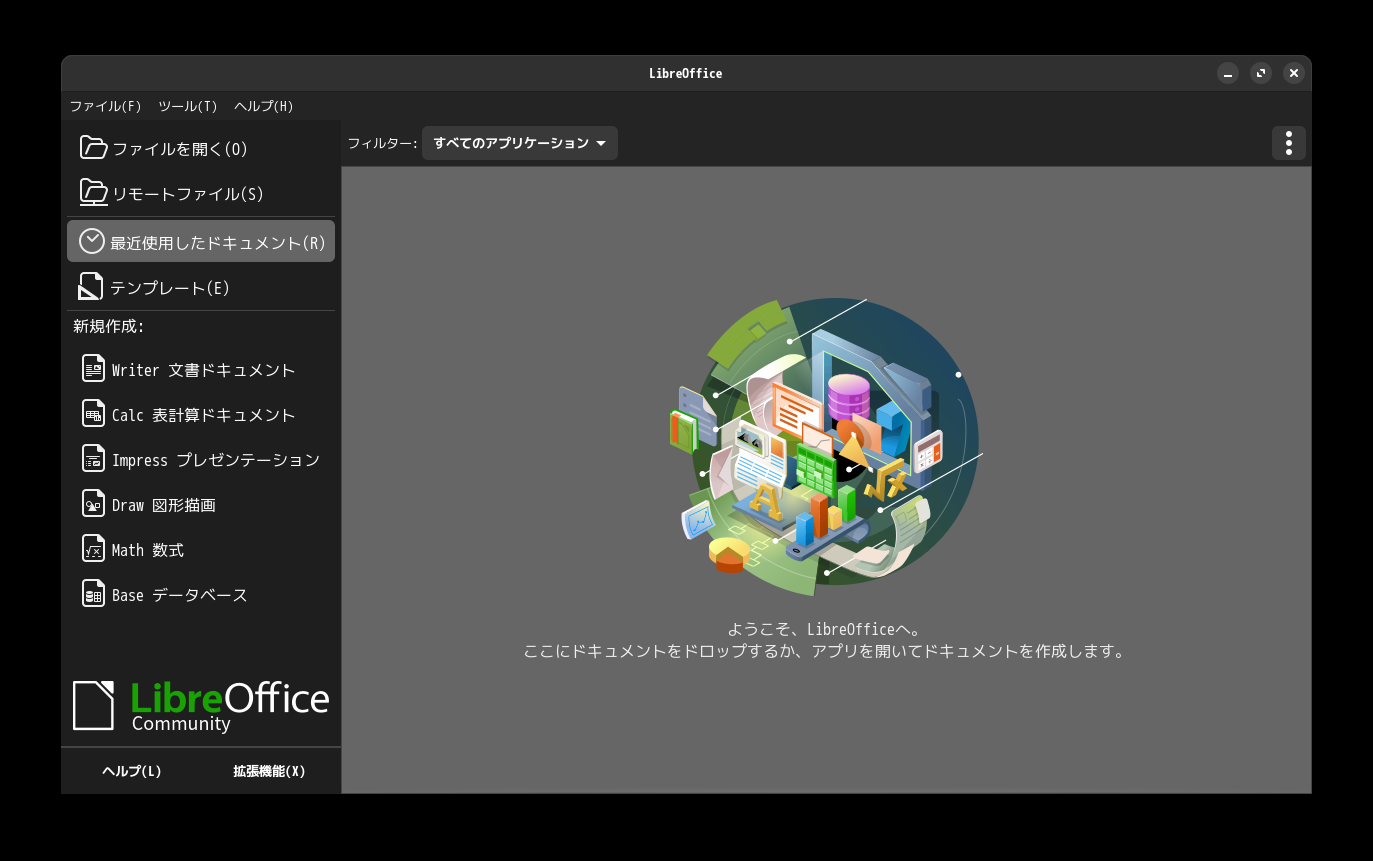Close the LibreOffice window
Screen dimensions: 1373x861
click(1294, 73)
